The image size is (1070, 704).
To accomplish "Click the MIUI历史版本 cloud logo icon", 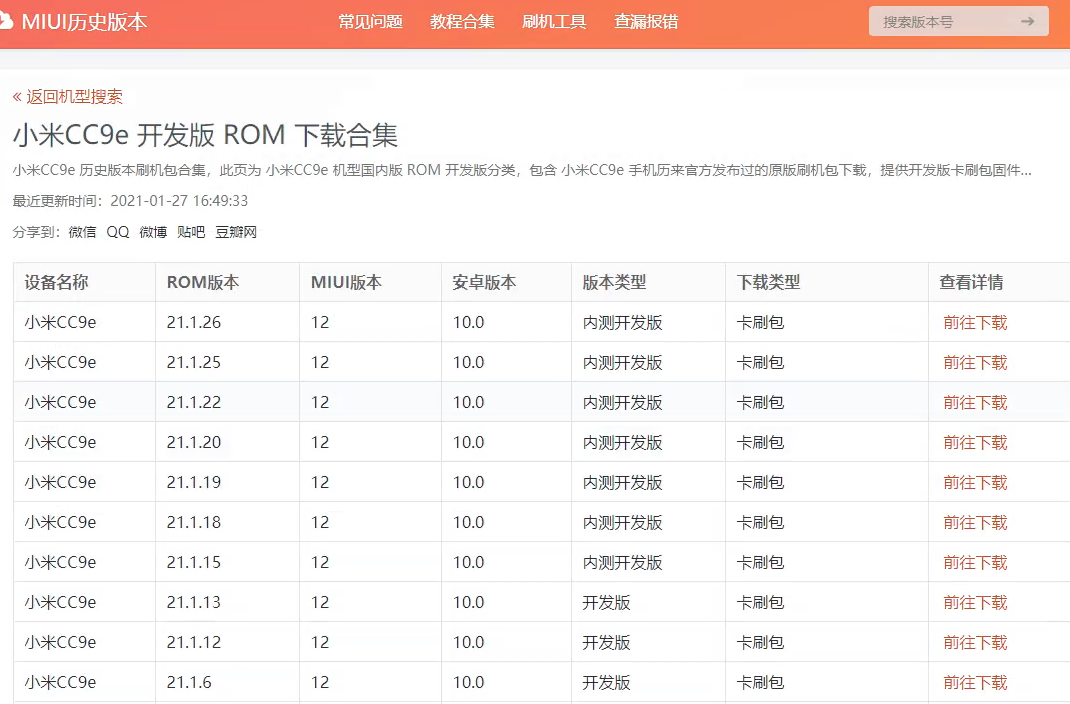I will click(5, 21).
